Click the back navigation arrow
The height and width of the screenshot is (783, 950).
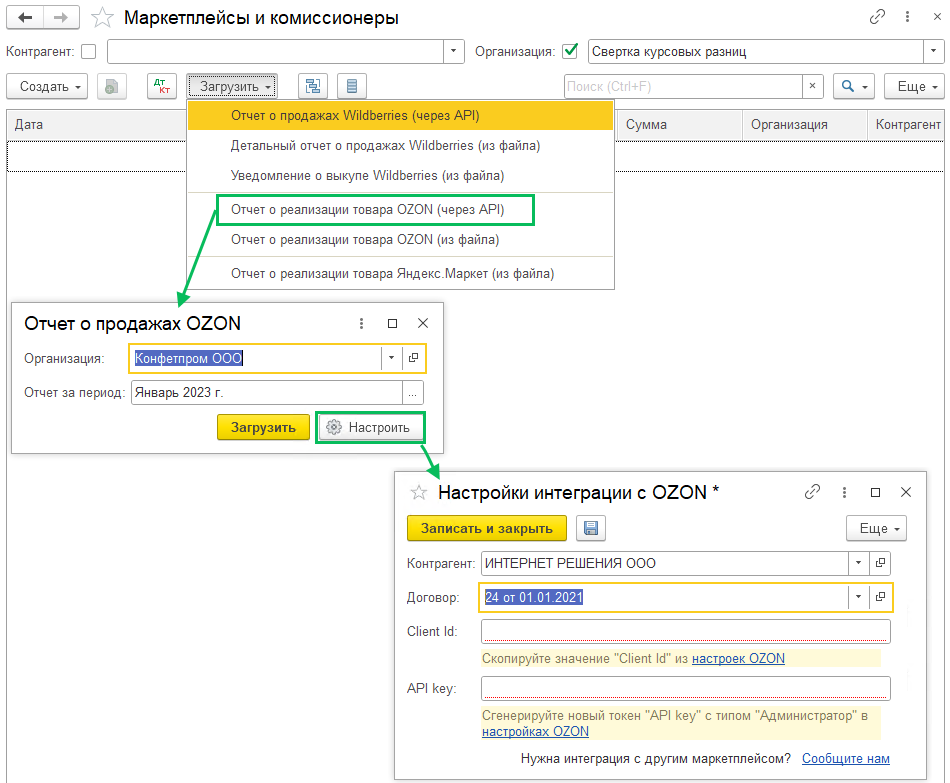tap(25, 18)
